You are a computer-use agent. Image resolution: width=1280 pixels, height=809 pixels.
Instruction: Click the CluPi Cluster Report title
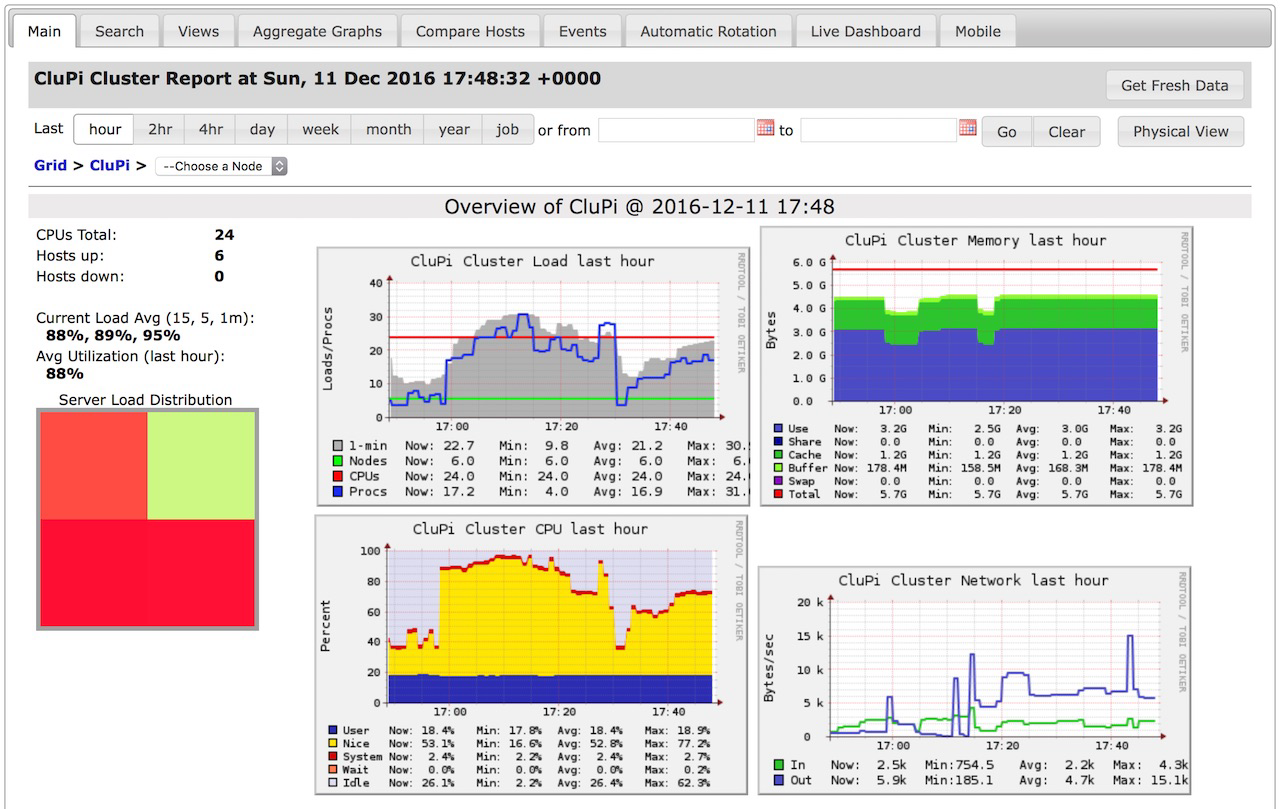click(x=318, y=78)
